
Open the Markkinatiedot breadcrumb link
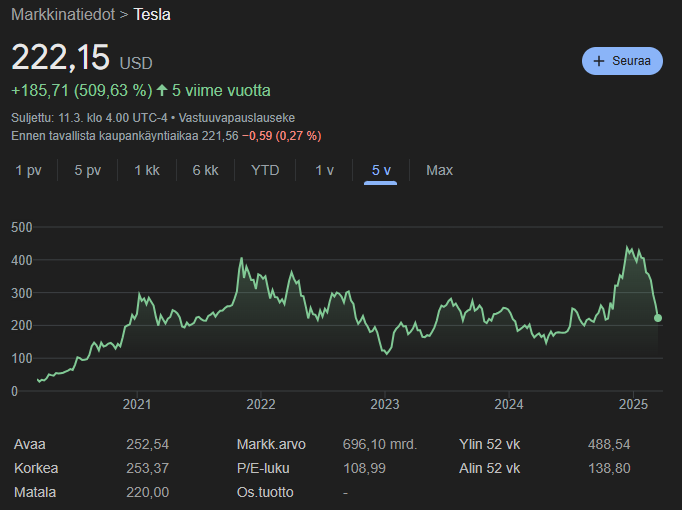[x=63, y=15]
